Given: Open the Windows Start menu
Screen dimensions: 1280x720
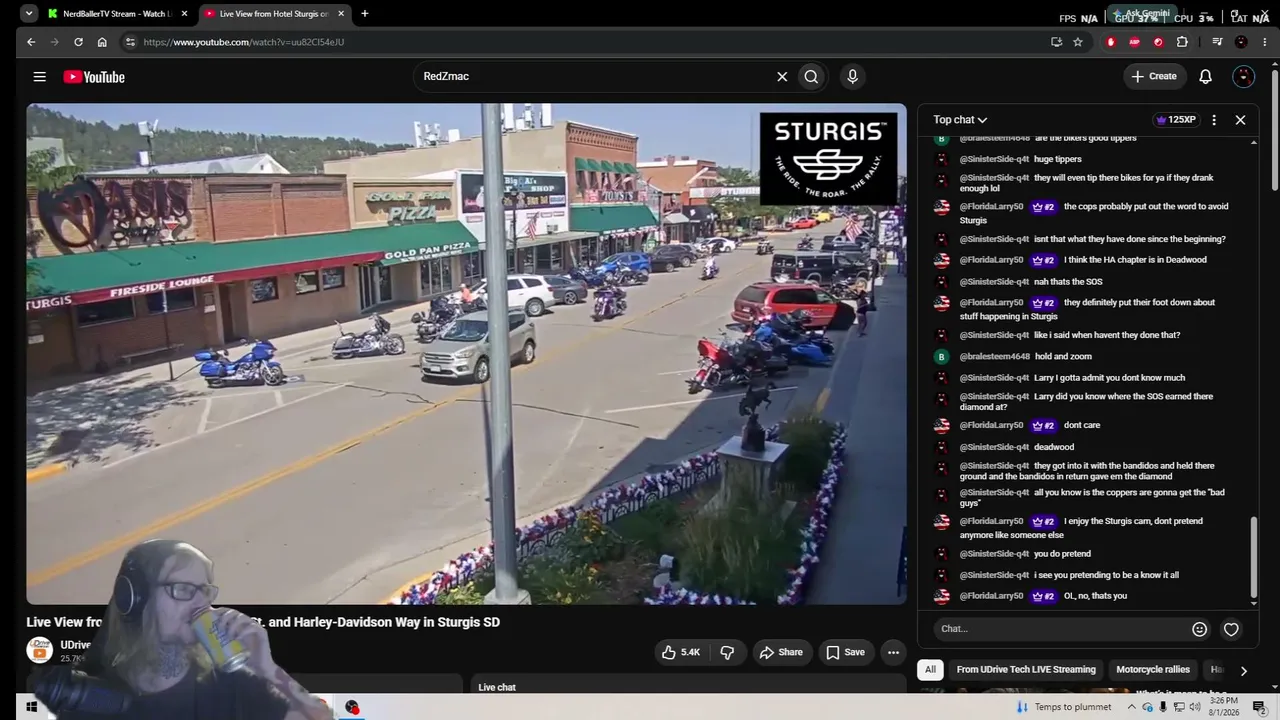Looking at the screenshot, I should coord(31,707).
